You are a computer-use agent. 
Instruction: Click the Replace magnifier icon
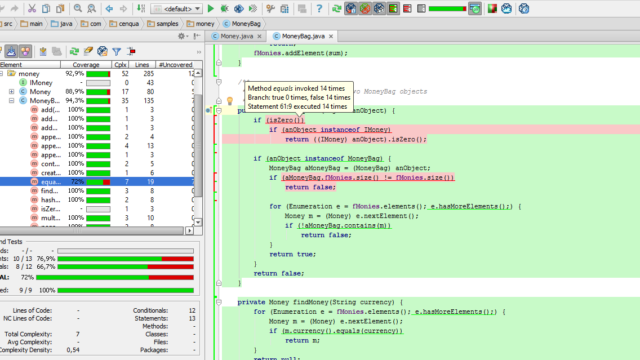92,9
